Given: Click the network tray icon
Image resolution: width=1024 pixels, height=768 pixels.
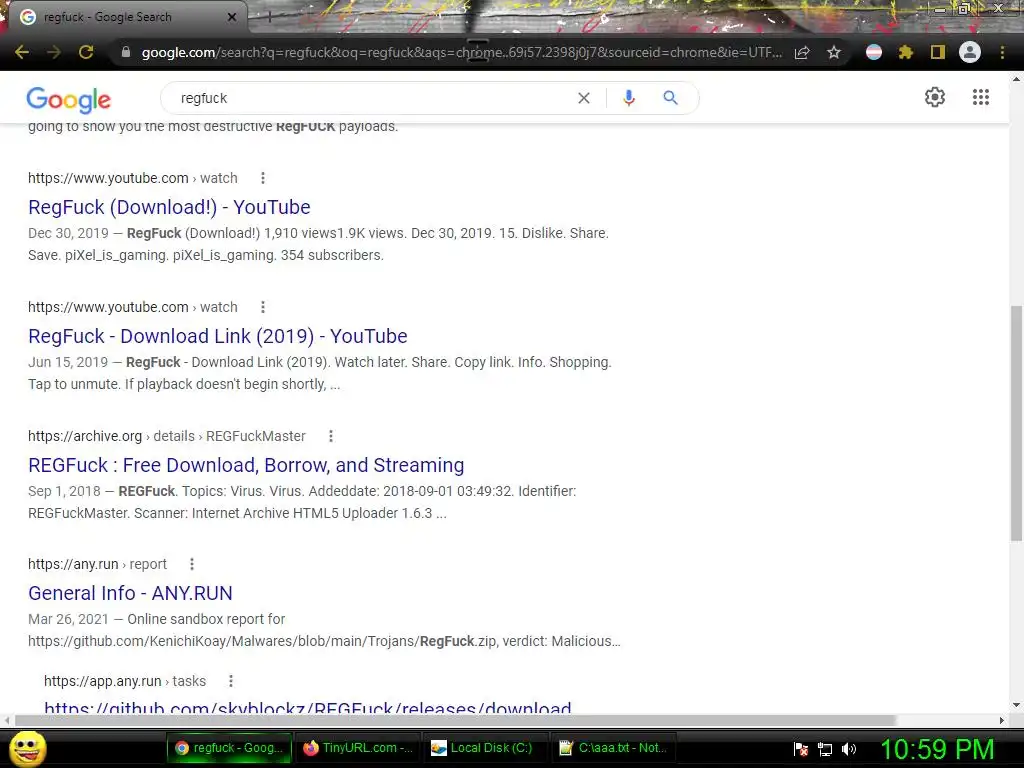Looking at the screenshot, I should (x=825, y=749).
